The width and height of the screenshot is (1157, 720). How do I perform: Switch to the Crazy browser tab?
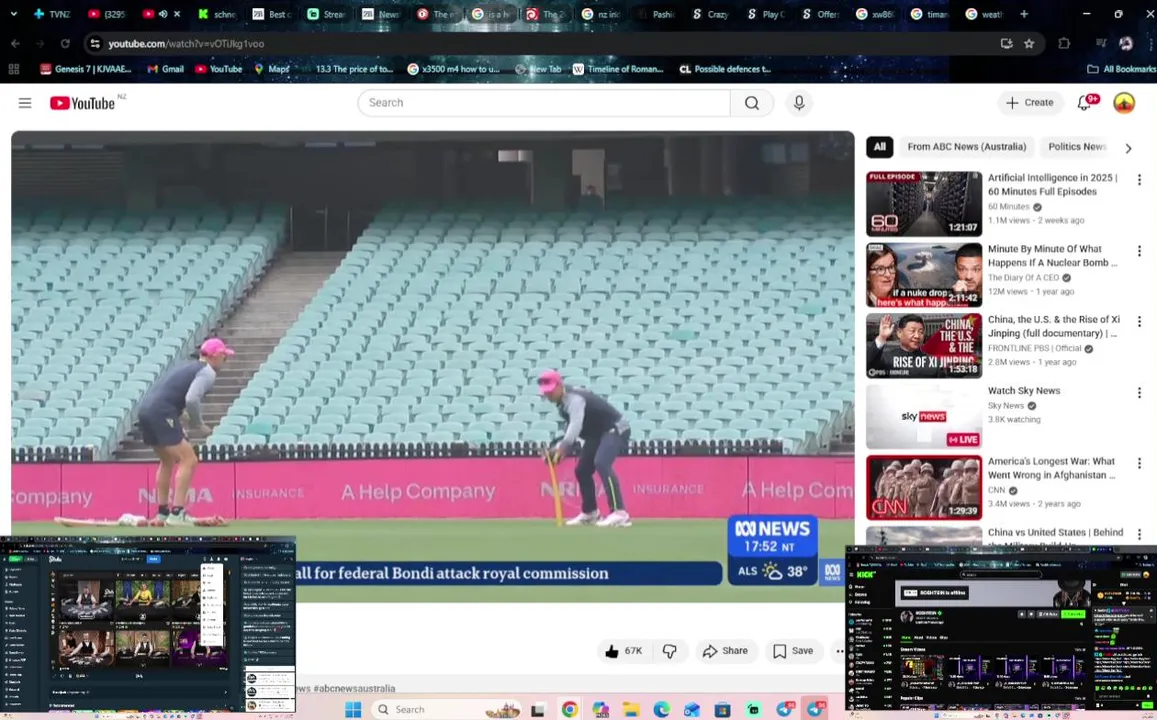pos(711,14)
